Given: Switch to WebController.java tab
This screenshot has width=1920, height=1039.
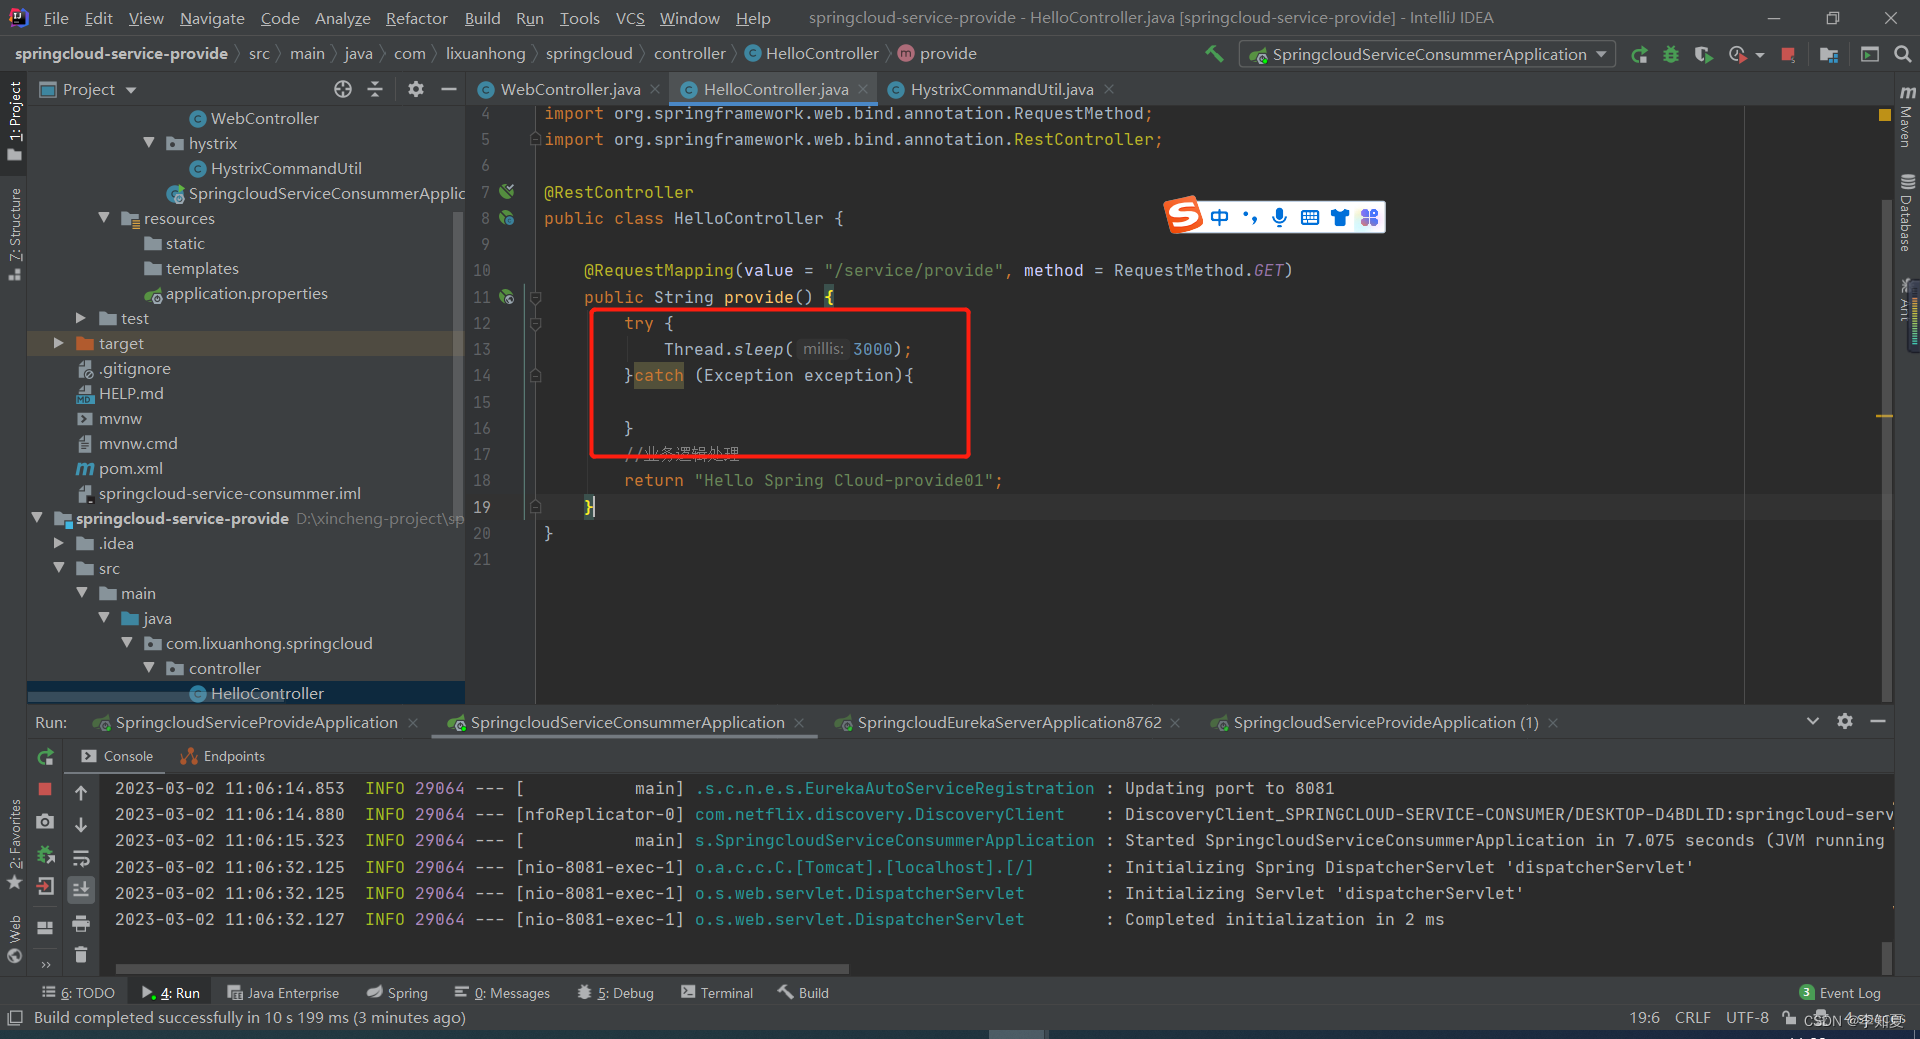Looking at the screenshot, I should click(x=570, y=89).
